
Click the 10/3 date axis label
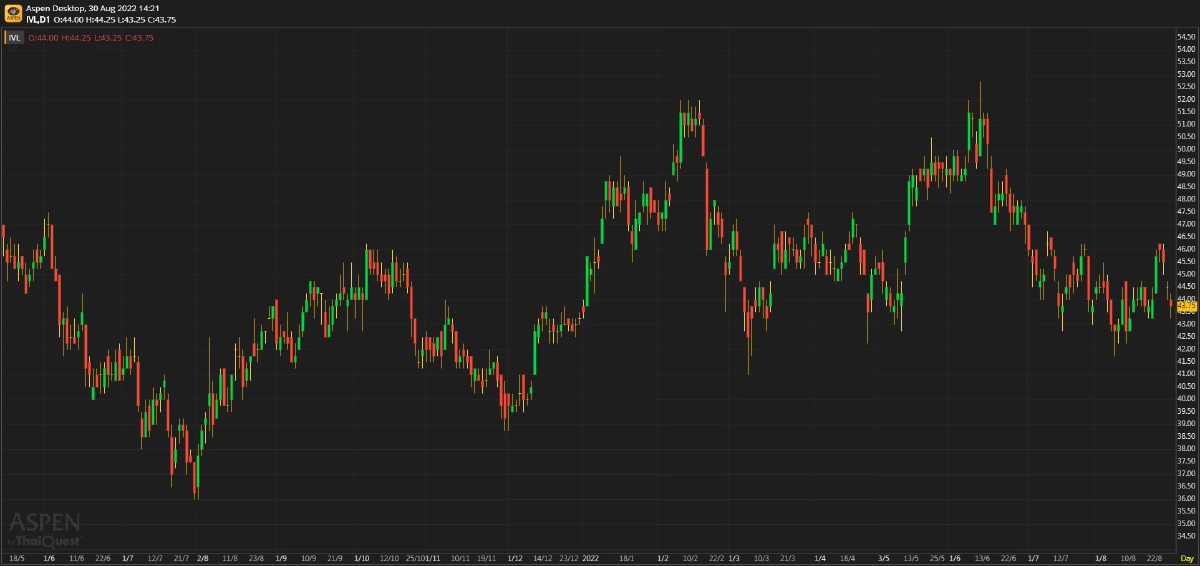(761, 558)
